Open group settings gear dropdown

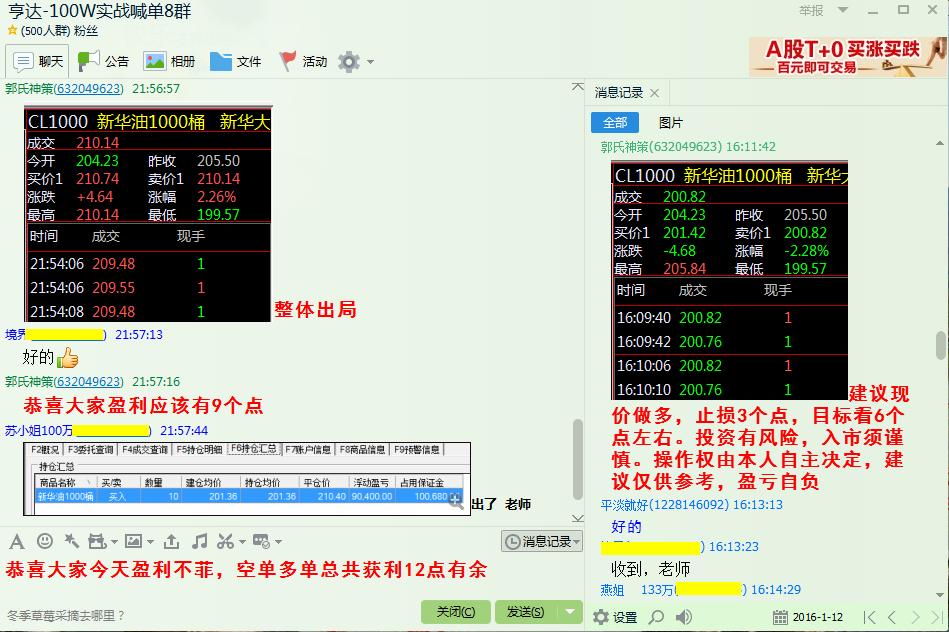(356, 62)
